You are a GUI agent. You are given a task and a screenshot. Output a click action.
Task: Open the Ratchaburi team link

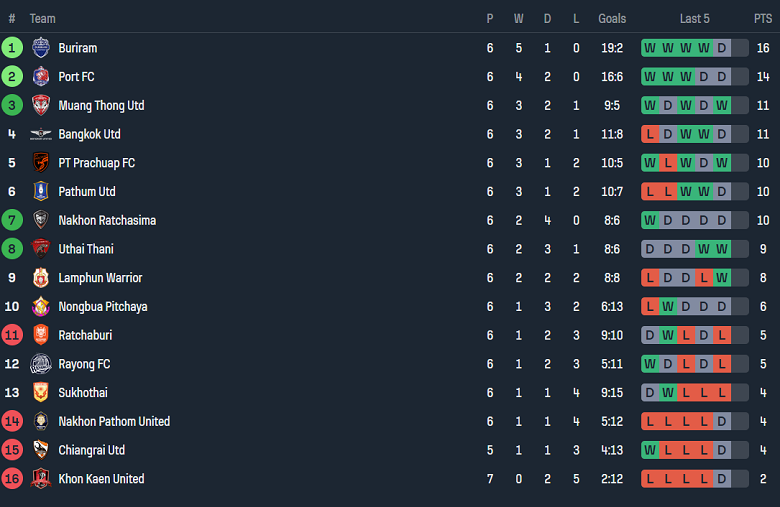[87, 335]
